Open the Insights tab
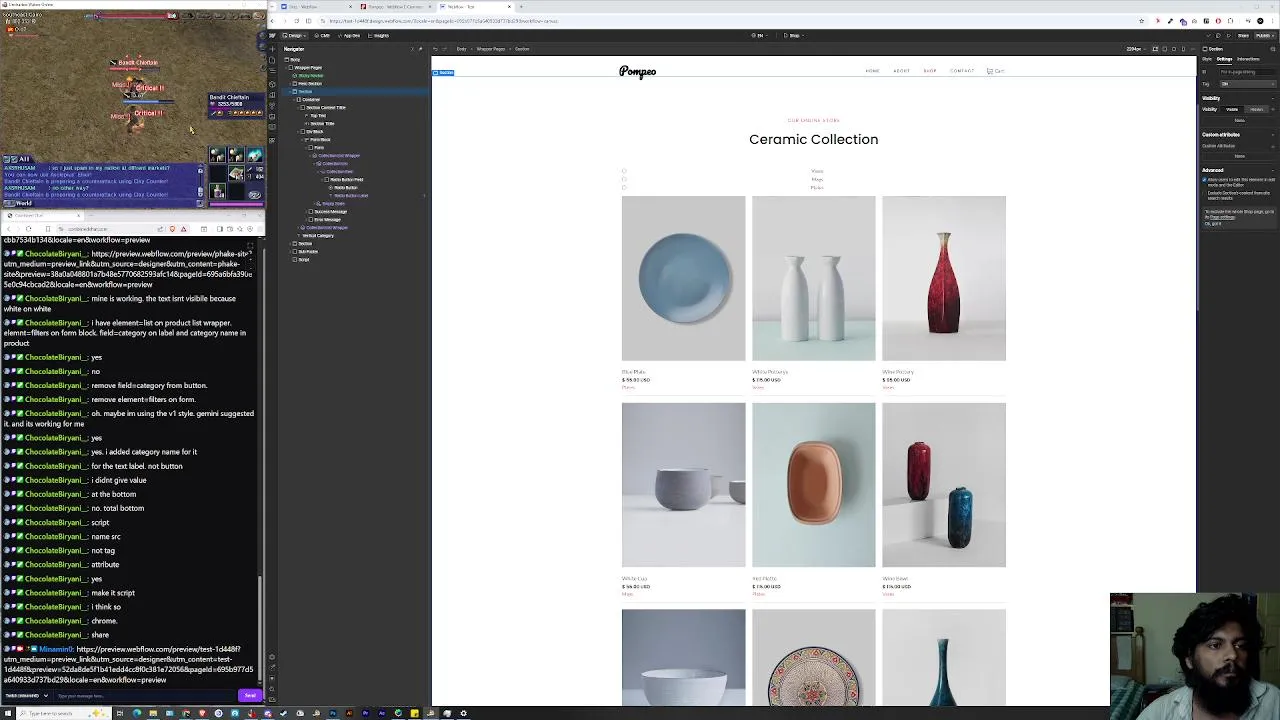The width and height of the screenshot is (1280, 720). [380, 36]
